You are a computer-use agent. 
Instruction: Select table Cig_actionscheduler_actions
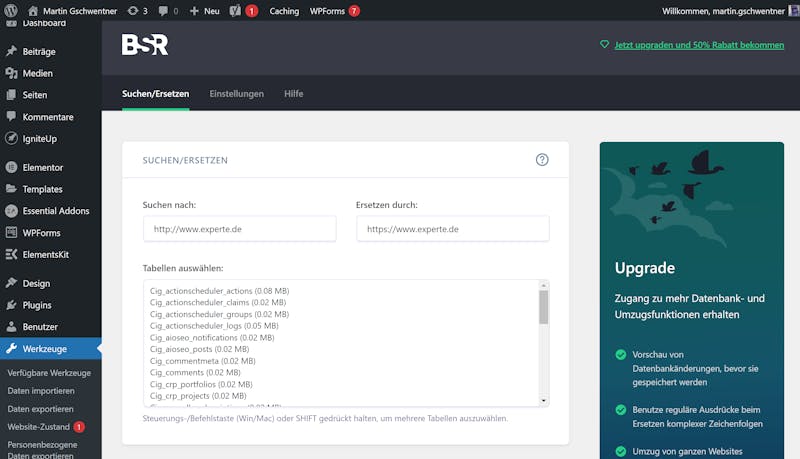point(219,291)
